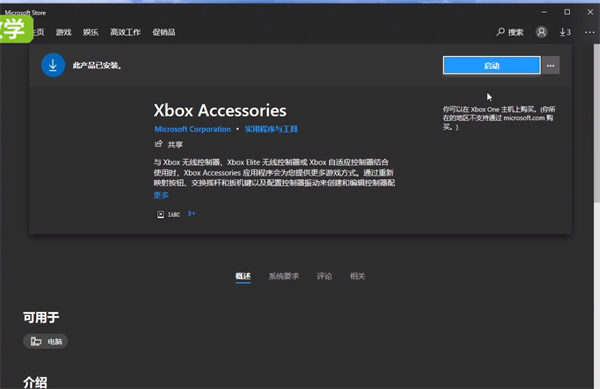Click the blue download circle icon

tap(53, 65)
